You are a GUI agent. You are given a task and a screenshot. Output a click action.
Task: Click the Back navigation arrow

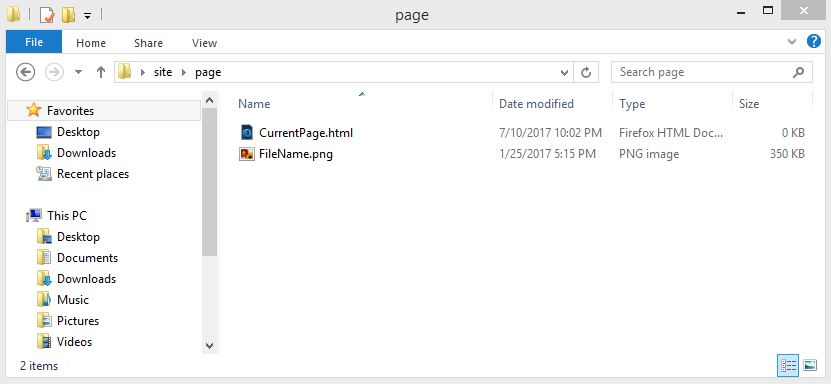coord(25,72)
